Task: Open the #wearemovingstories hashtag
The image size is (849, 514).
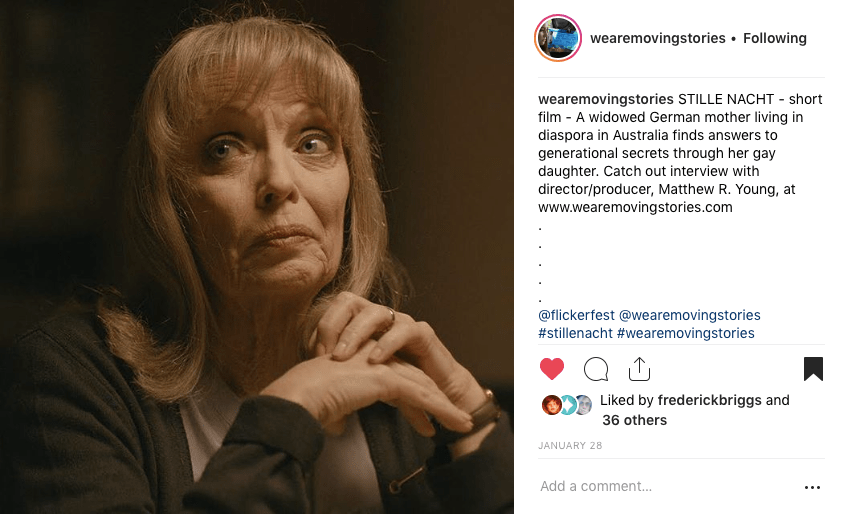Action: pos(686,333)
